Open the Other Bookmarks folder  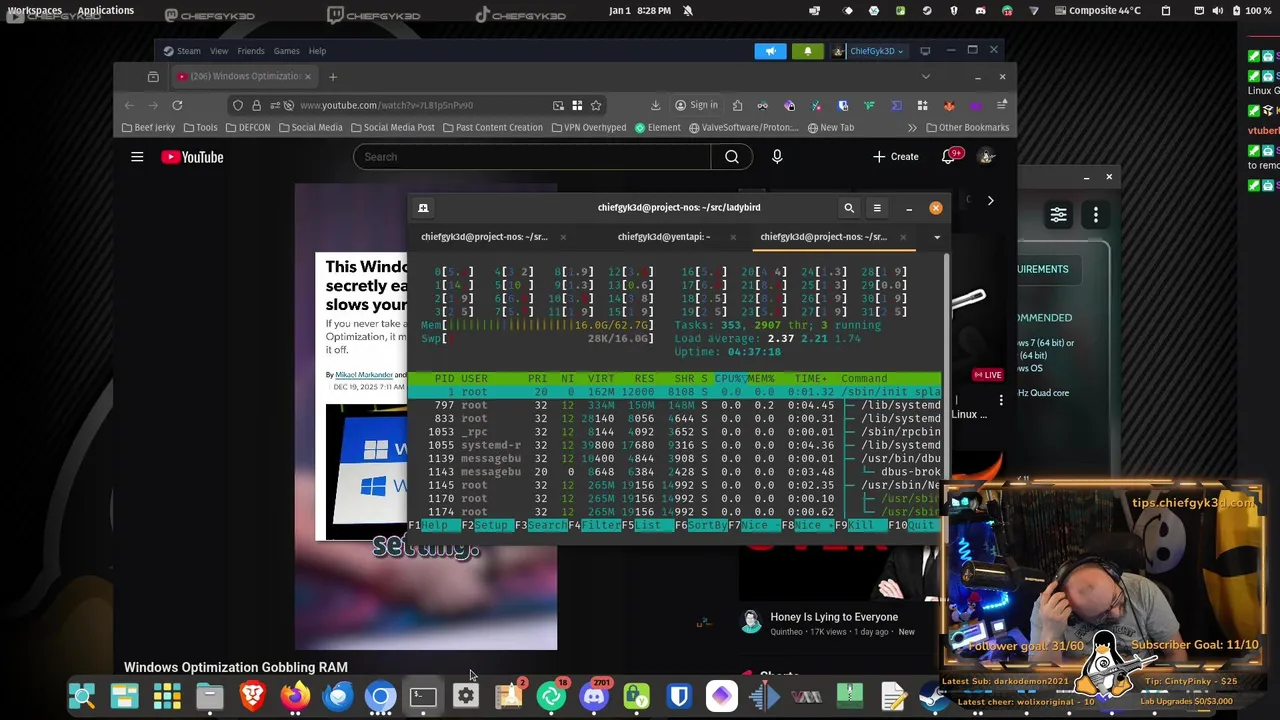click(967, 128)
